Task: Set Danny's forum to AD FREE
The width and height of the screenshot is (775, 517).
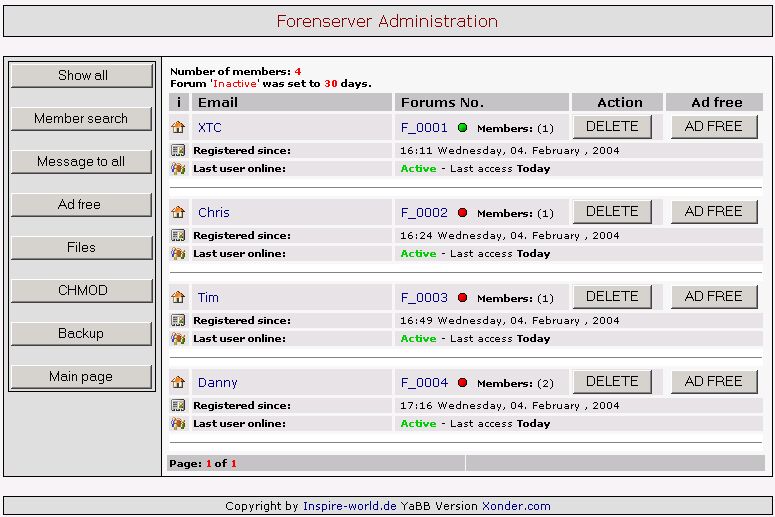Action: click(x=714, y=382)
